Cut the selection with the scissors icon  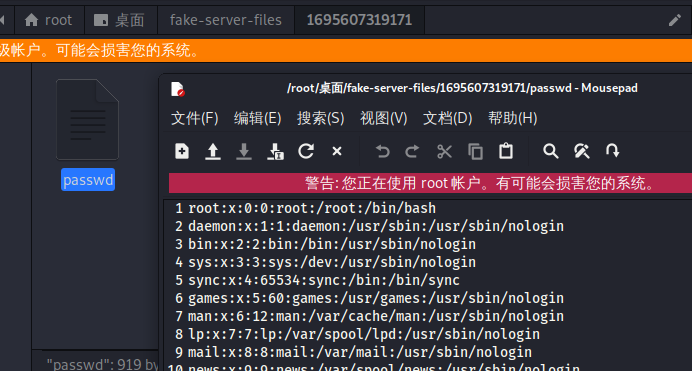[444, 151]
